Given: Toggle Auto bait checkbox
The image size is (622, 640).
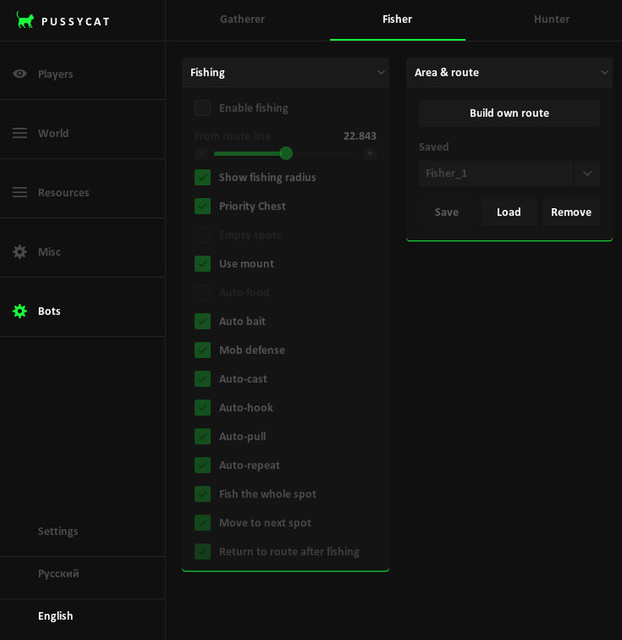Looking at the screenshot, I should tap(203, 321).
